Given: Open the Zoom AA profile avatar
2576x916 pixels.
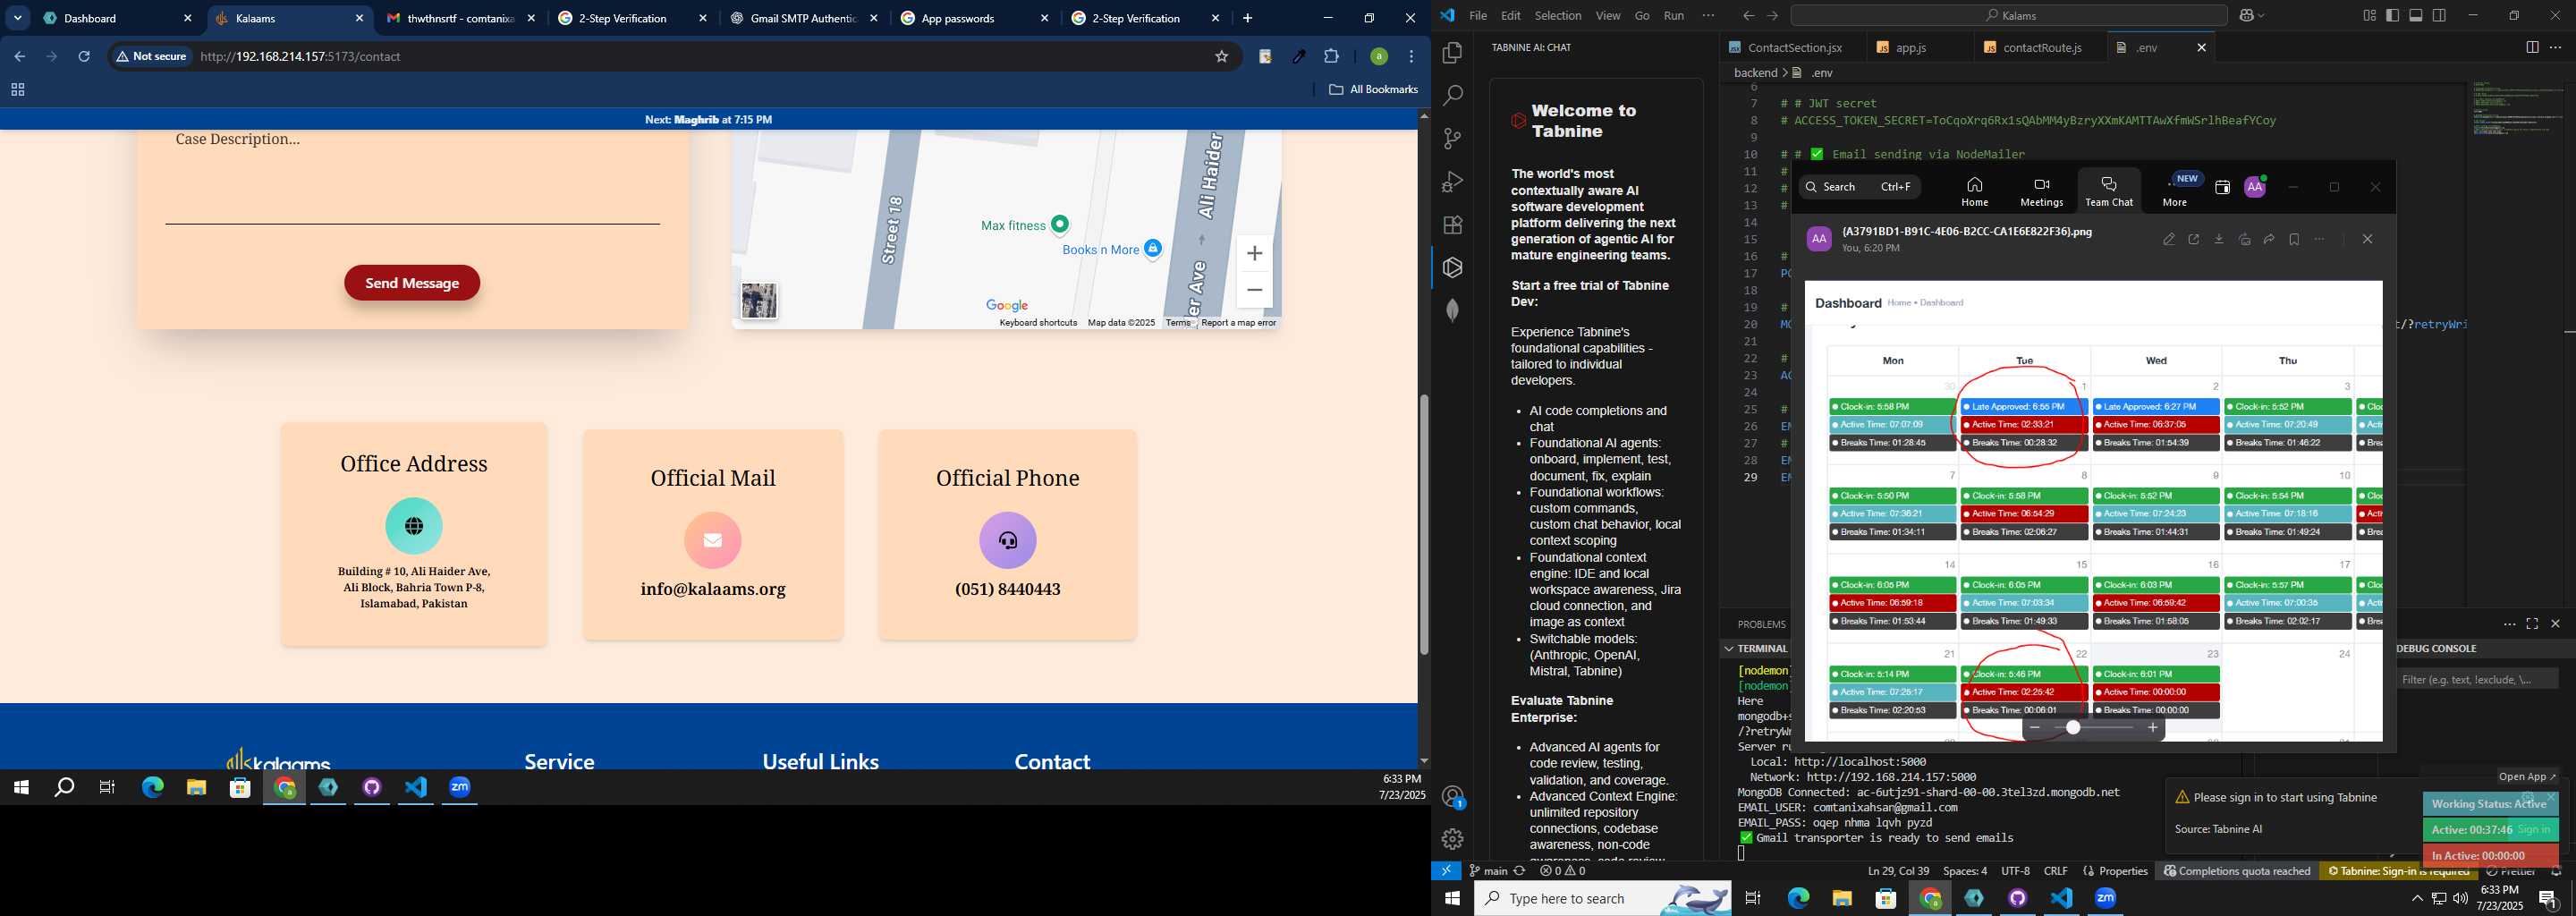Looking at the screenshot, I should click(x=2255, y=187).
